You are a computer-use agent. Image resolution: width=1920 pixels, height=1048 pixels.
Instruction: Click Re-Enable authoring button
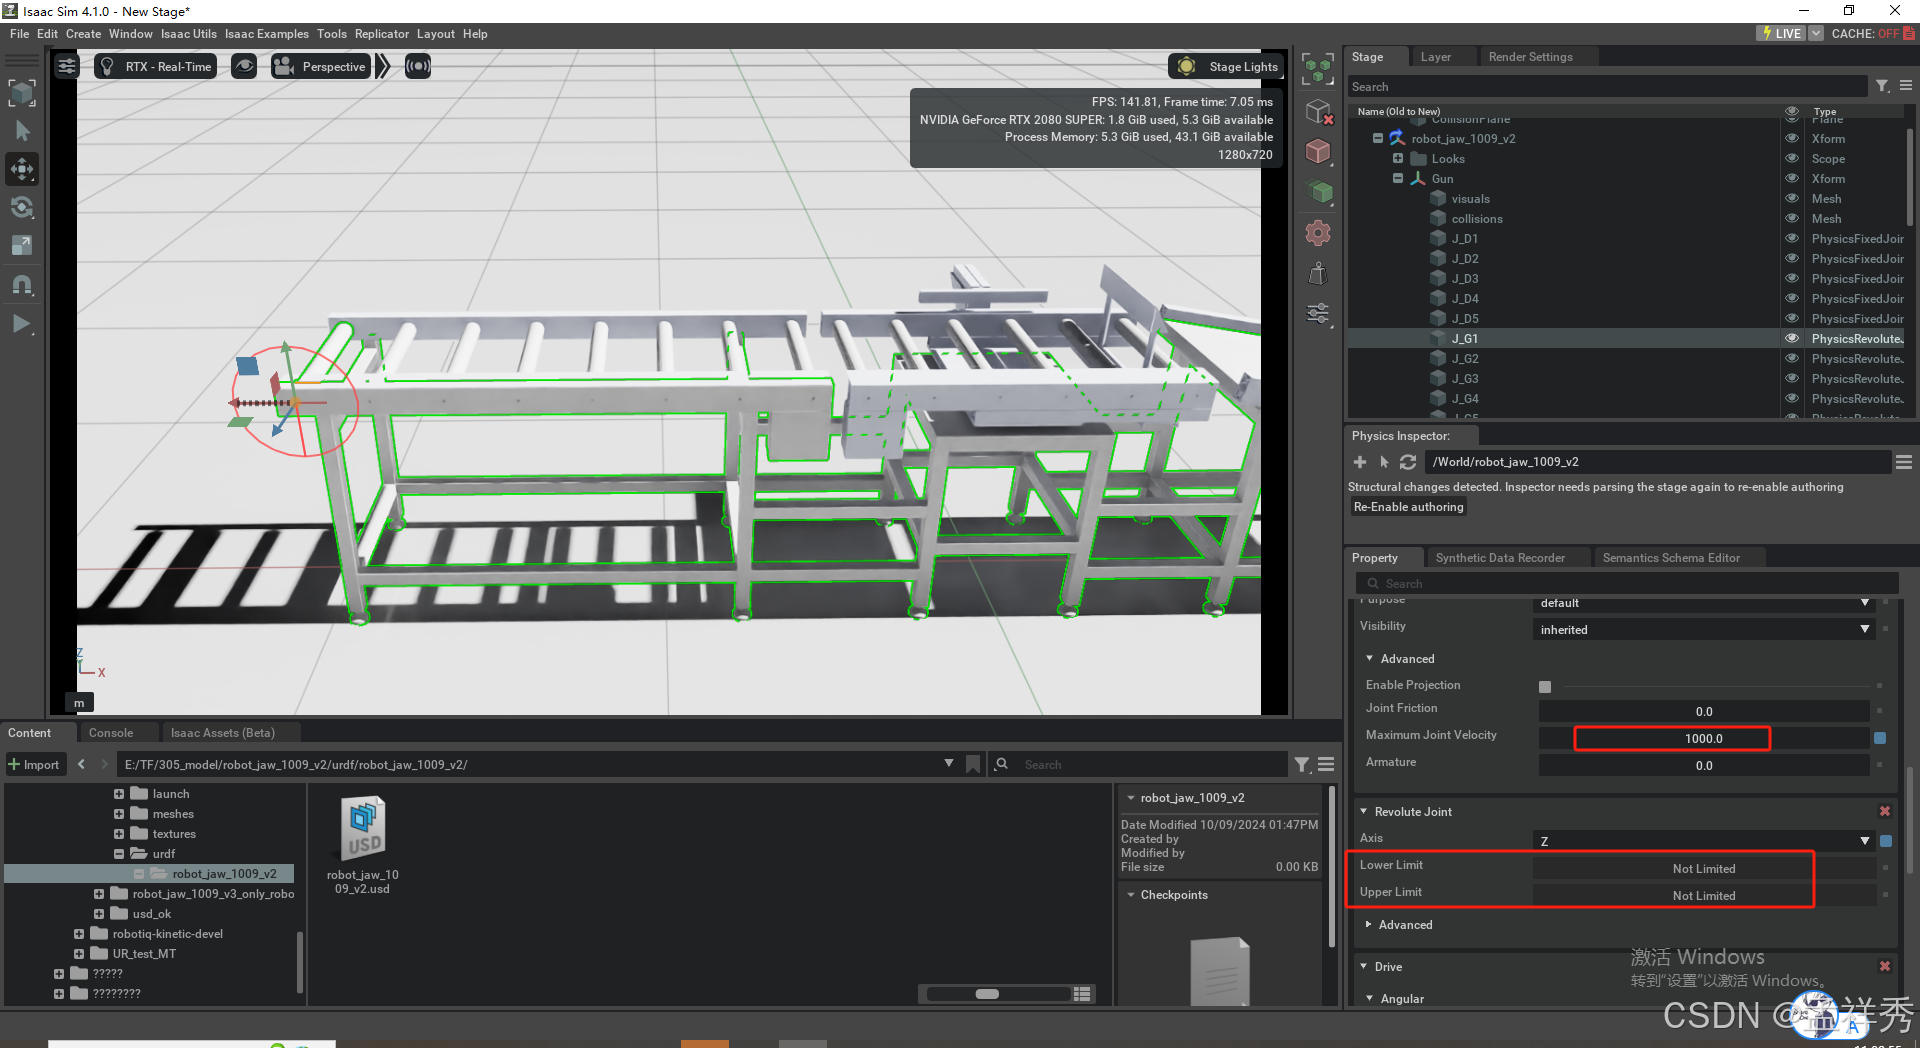click(x=1408, y=507)
